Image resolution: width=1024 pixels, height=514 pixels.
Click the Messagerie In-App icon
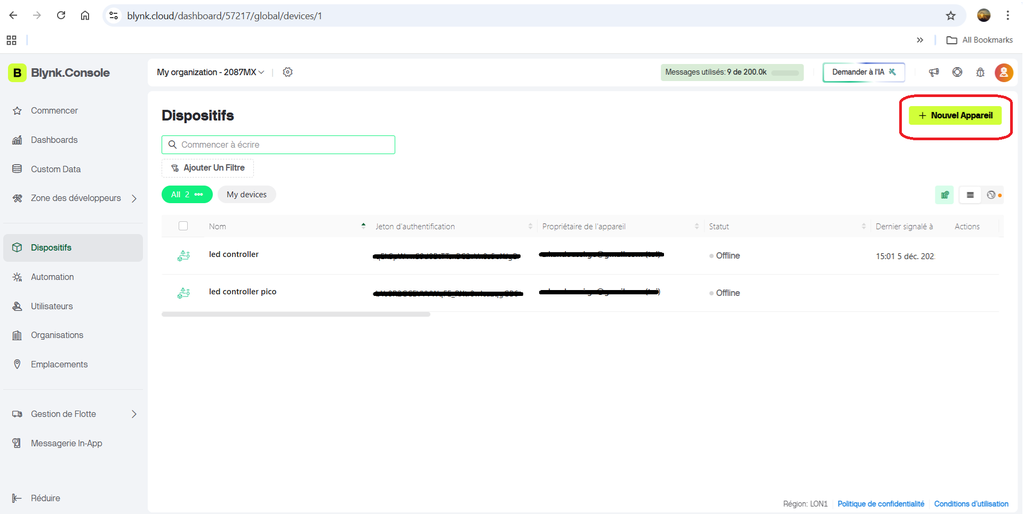coord(17,443)
